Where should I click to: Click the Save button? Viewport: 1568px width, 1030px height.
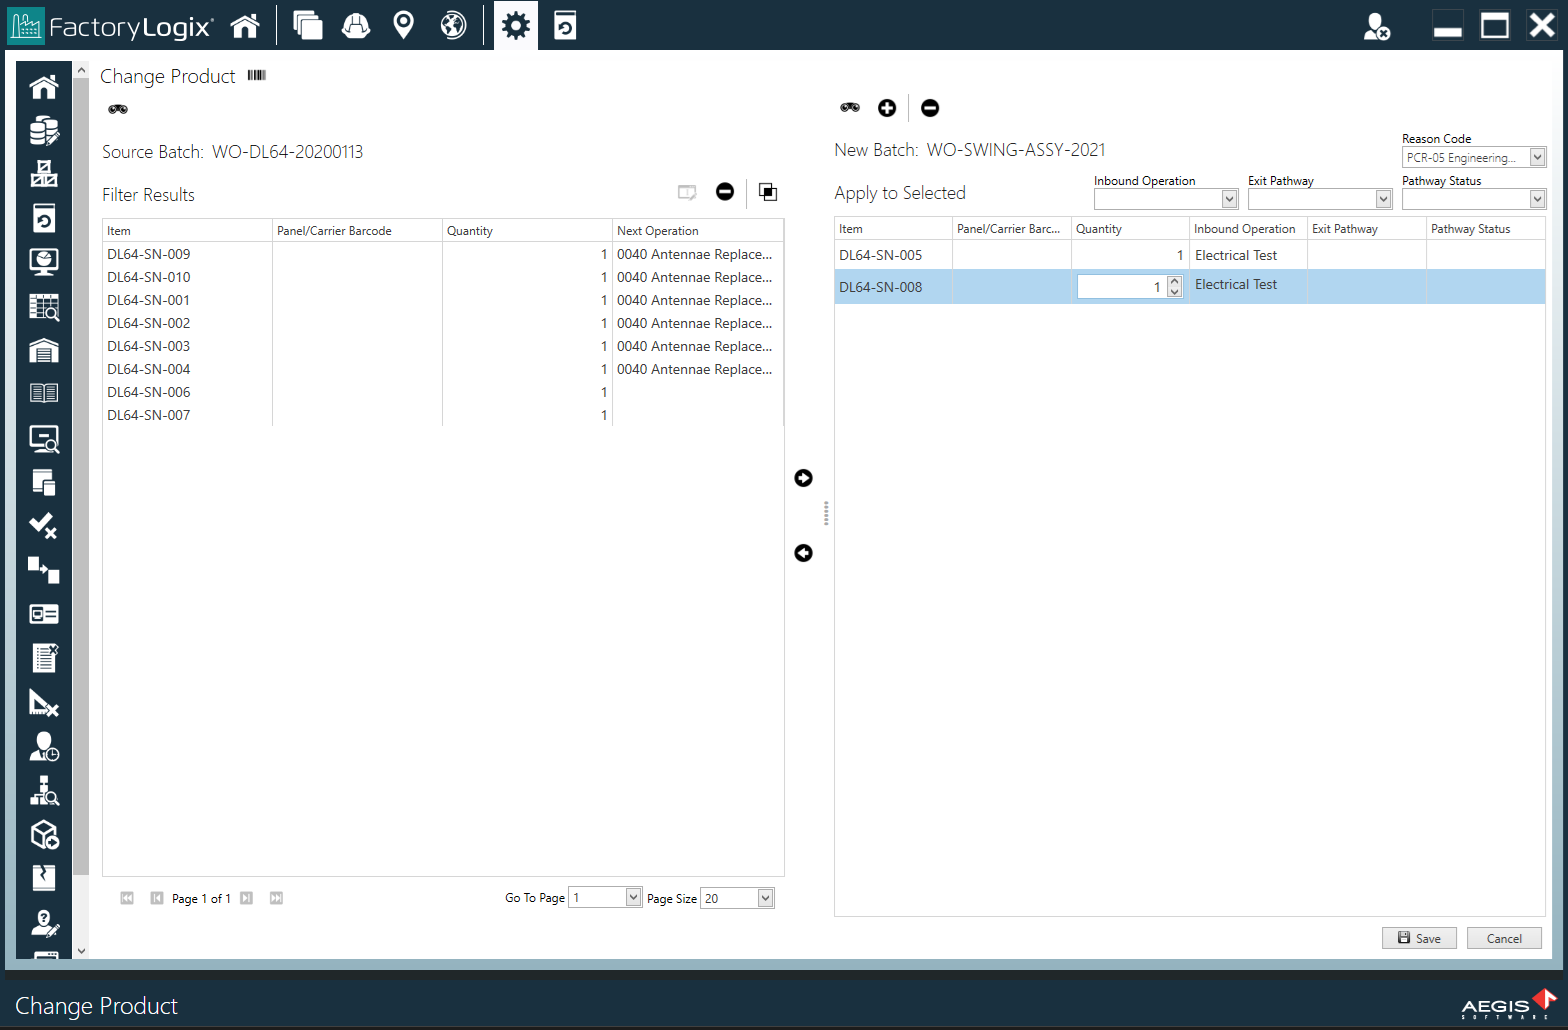pyautogui.click(x=1419, y=938)
